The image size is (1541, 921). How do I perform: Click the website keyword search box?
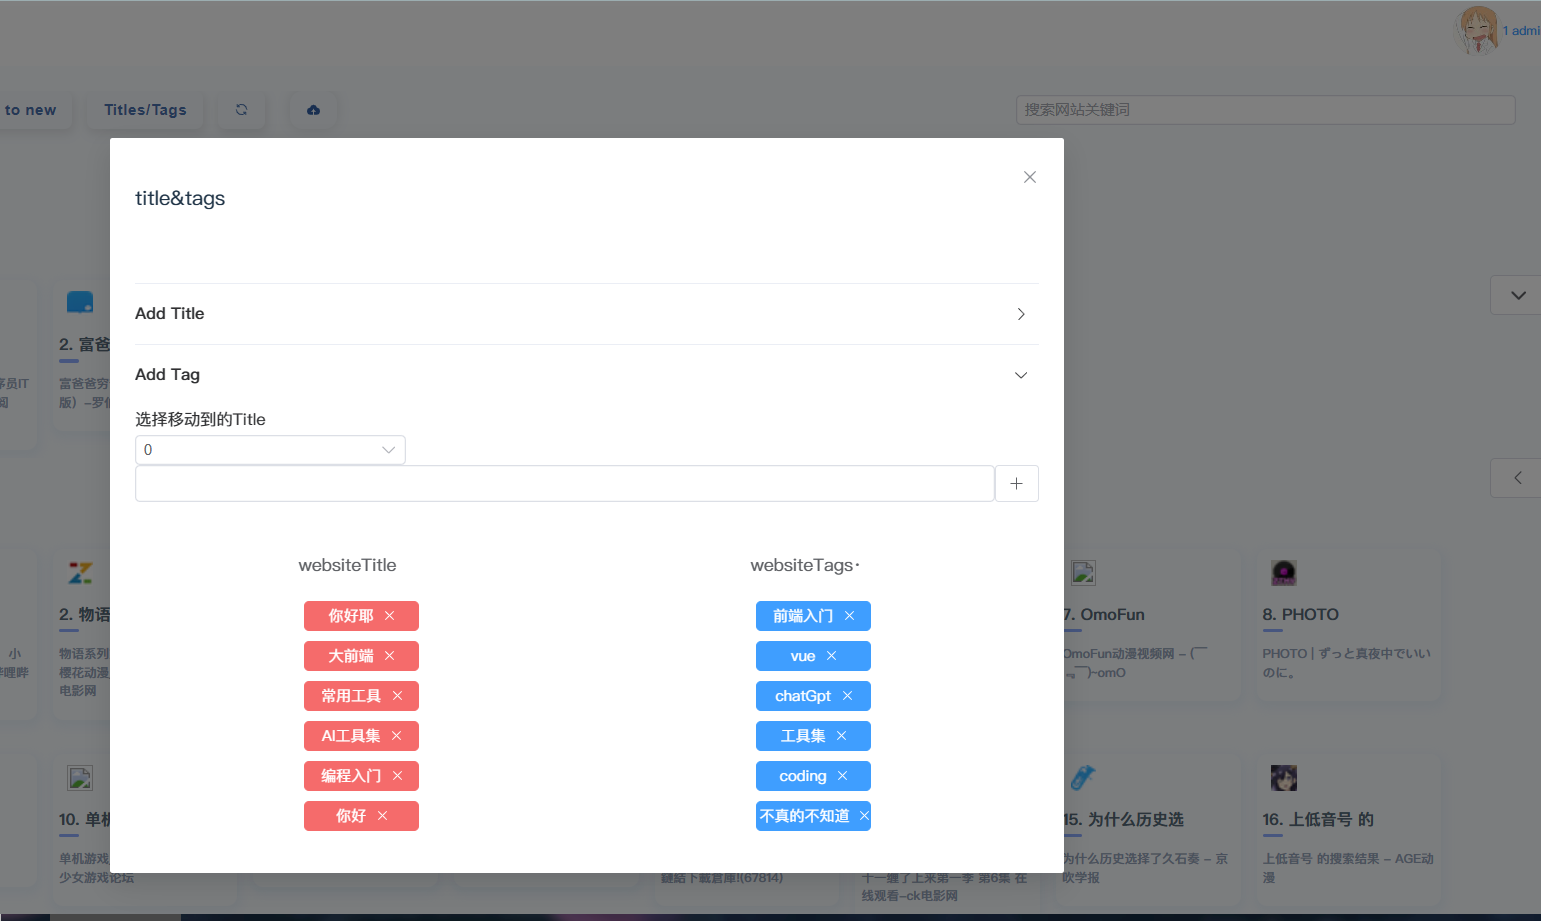1265,110
